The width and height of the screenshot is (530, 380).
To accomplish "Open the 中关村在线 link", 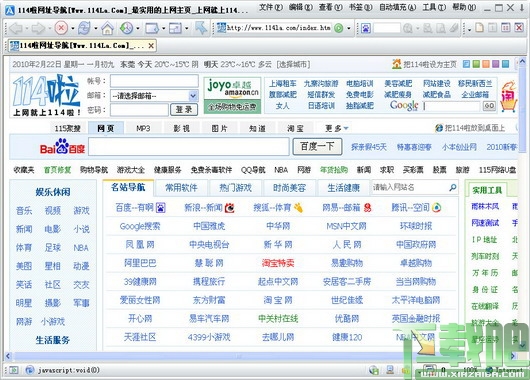I will 278,318.
